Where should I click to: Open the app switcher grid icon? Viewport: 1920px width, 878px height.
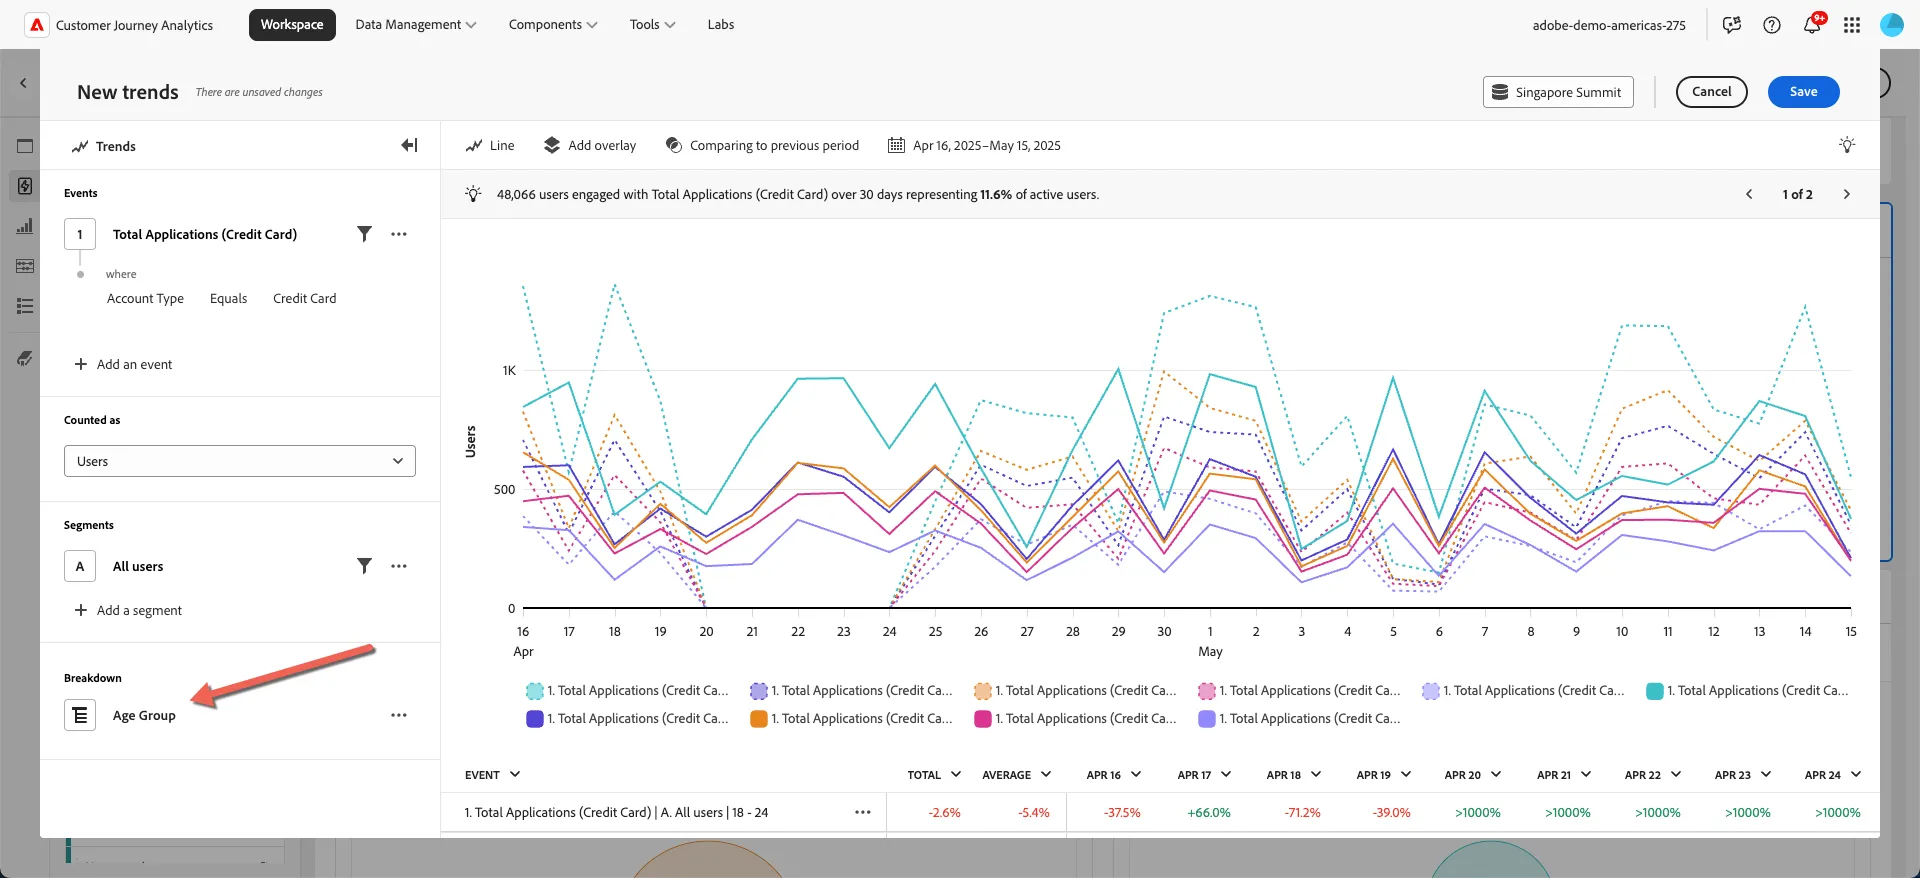1852,25
